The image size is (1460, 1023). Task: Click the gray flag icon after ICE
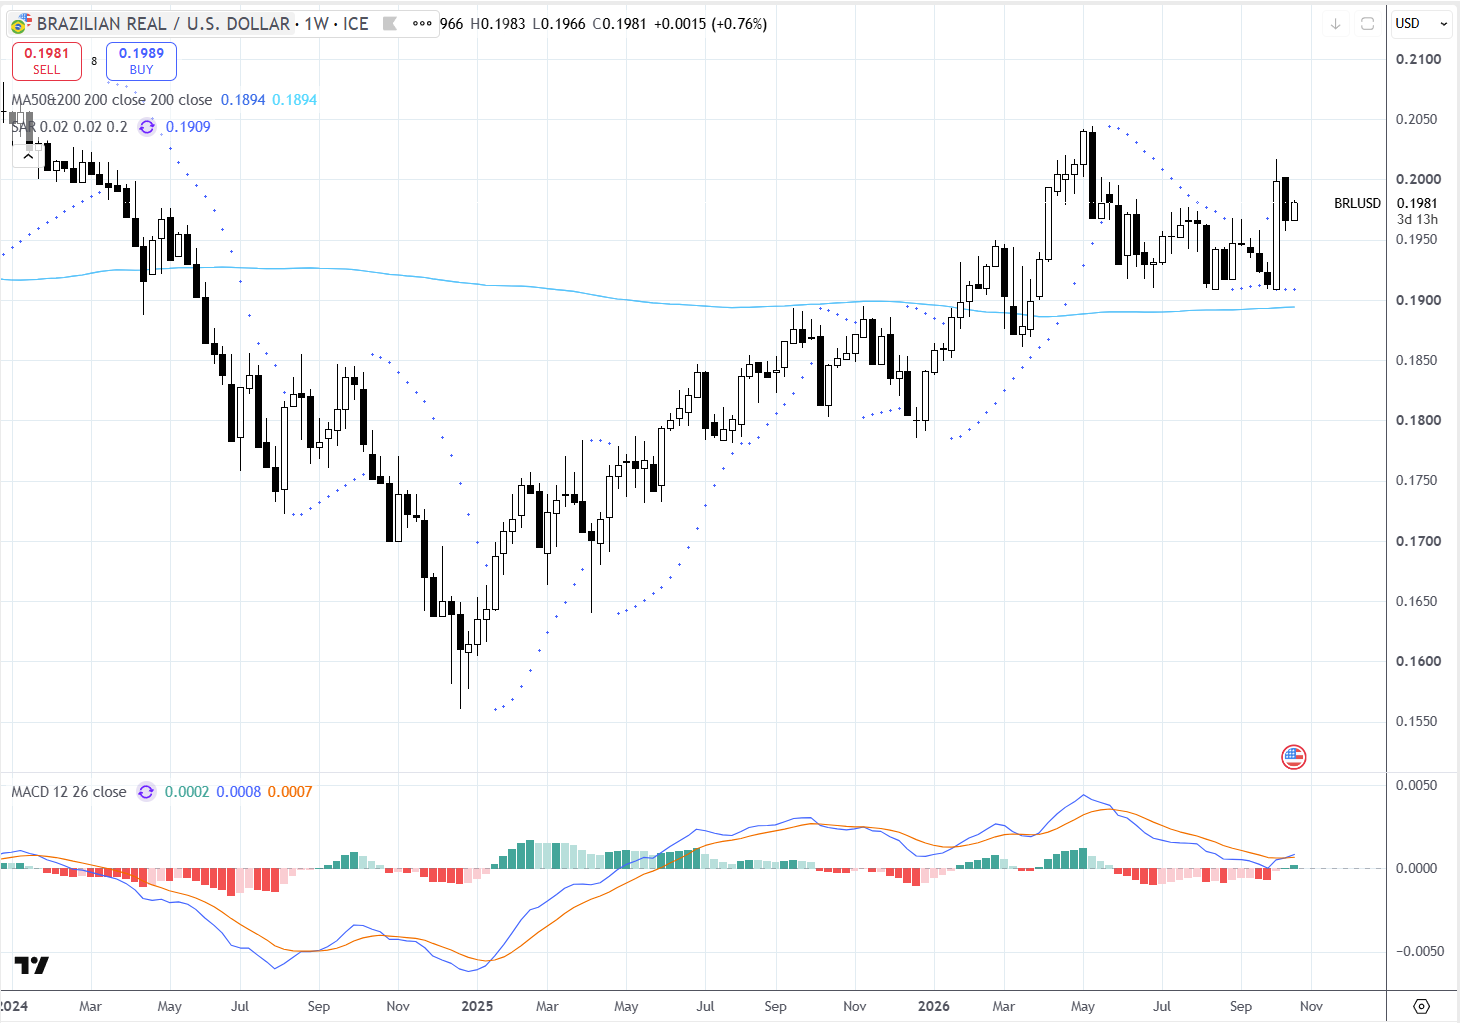(390, 24)
